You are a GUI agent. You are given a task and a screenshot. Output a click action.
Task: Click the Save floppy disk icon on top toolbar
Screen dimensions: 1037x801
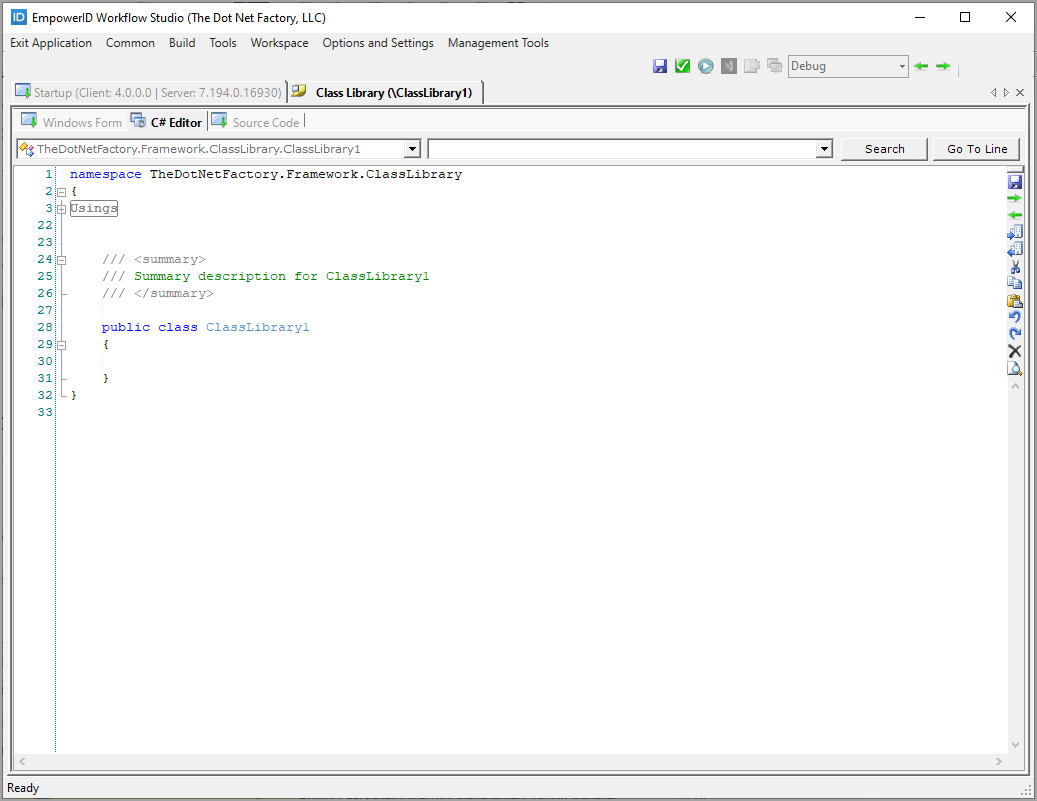pos(660,65)
